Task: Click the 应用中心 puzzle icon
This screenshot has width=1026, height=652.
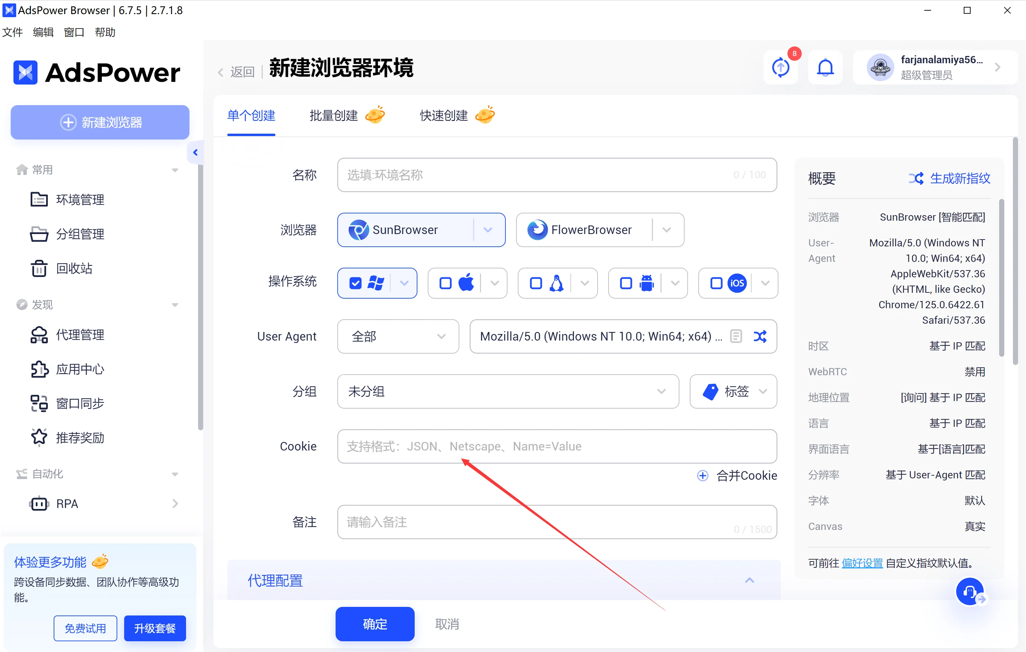Action: pos(39,369)
